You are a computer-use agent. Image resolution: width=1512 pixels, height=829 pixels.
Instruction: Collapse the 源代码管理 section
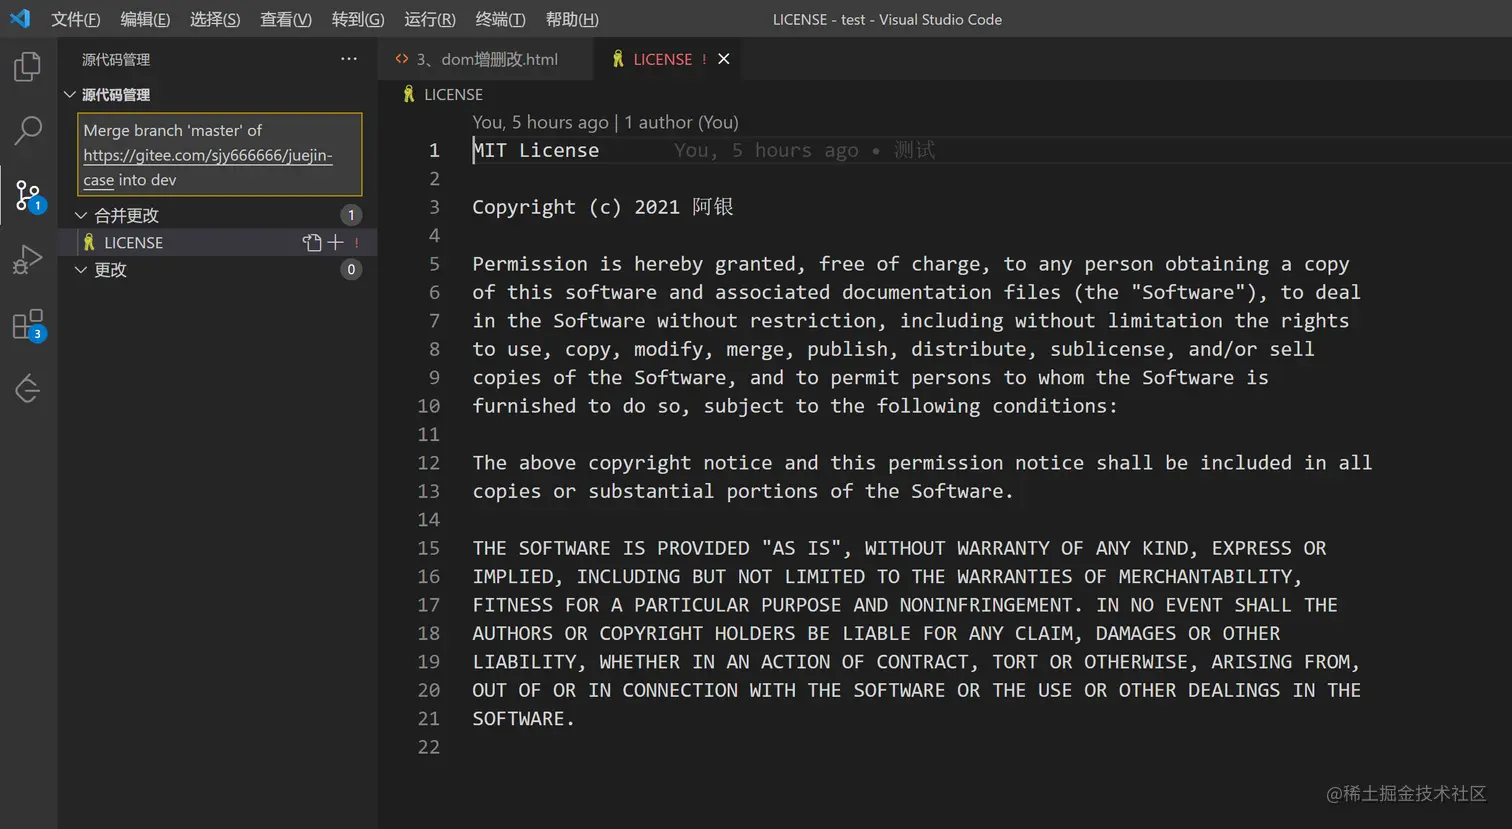[x=69, y=95]
